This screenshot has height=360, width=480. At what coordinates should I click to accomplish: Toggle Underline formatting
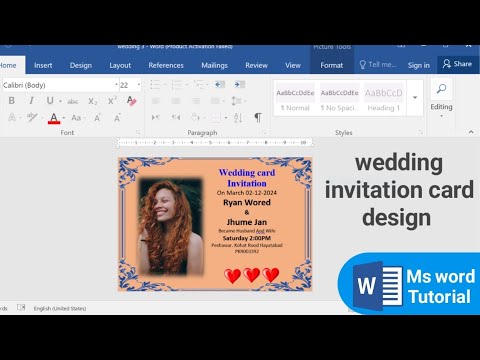50,100
